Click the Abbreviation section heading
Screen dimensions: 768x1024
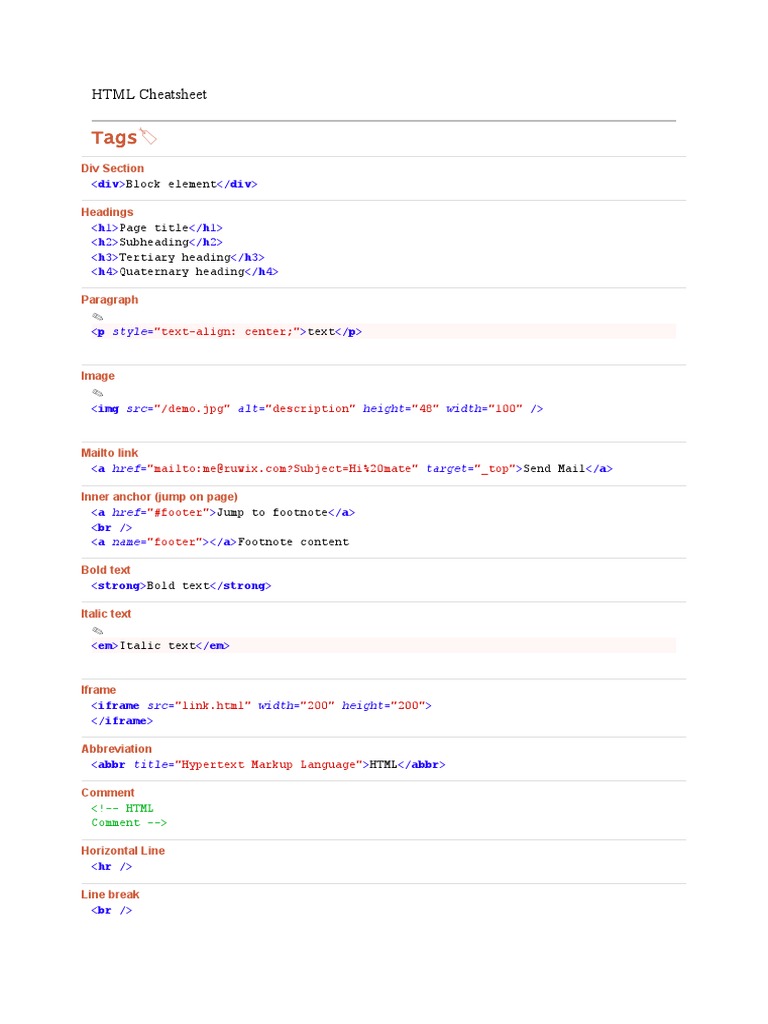click(x=116, y=749)
